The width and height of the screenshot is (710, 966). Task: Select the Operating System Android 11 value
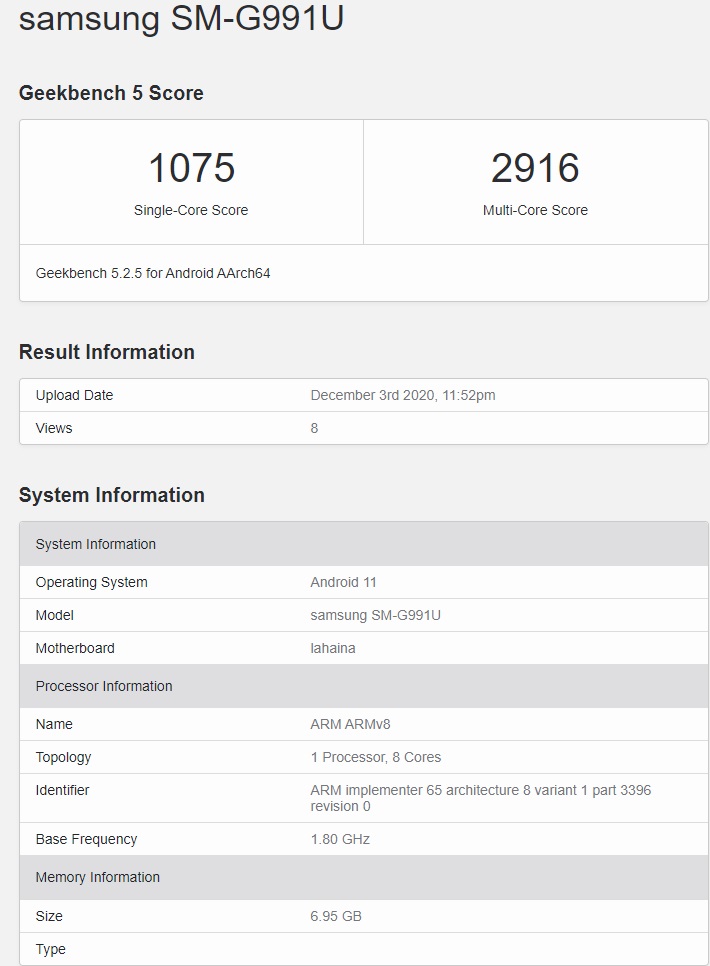point(344,582)
